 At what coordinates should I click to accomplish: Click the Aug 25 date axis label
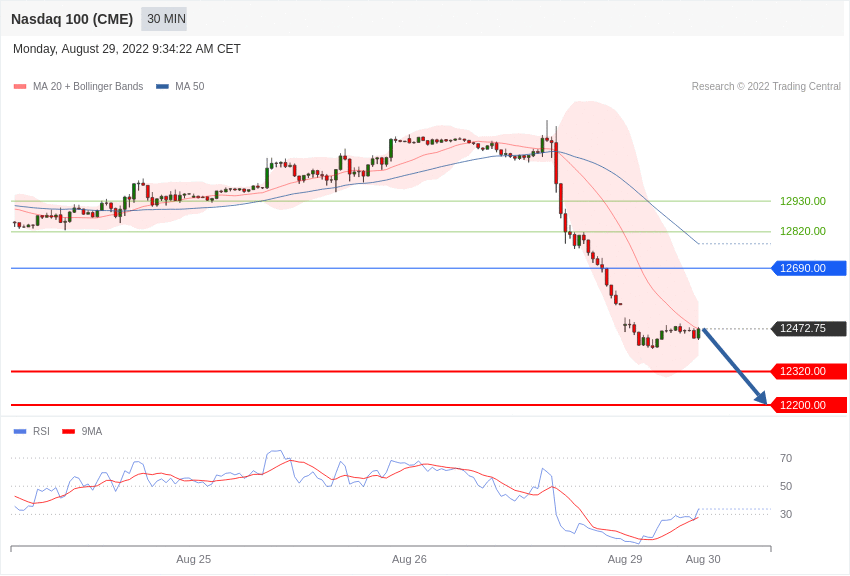click(194, 559)
